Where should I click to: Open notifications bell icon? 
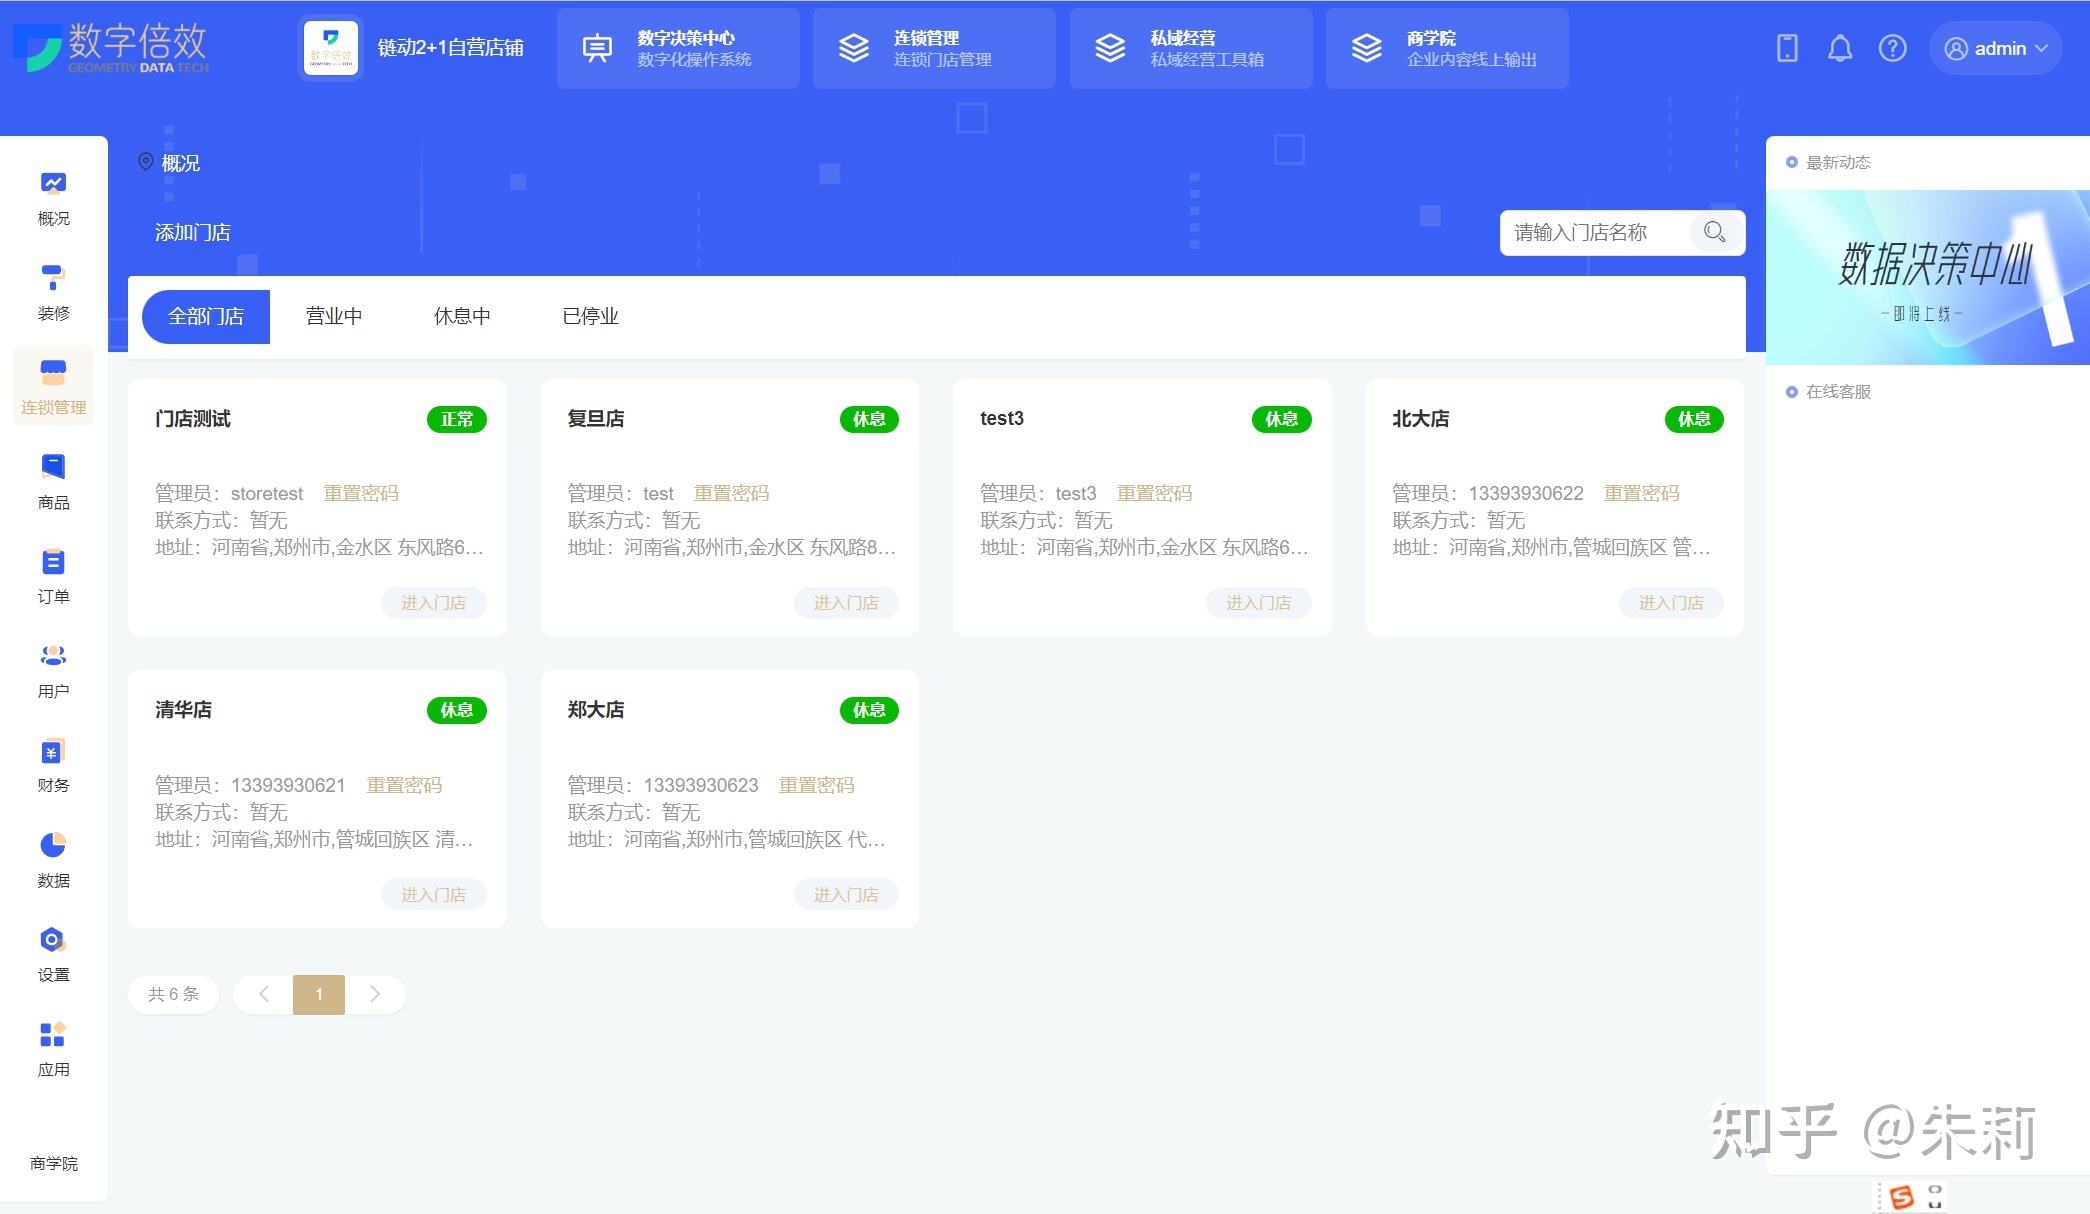1840,48
